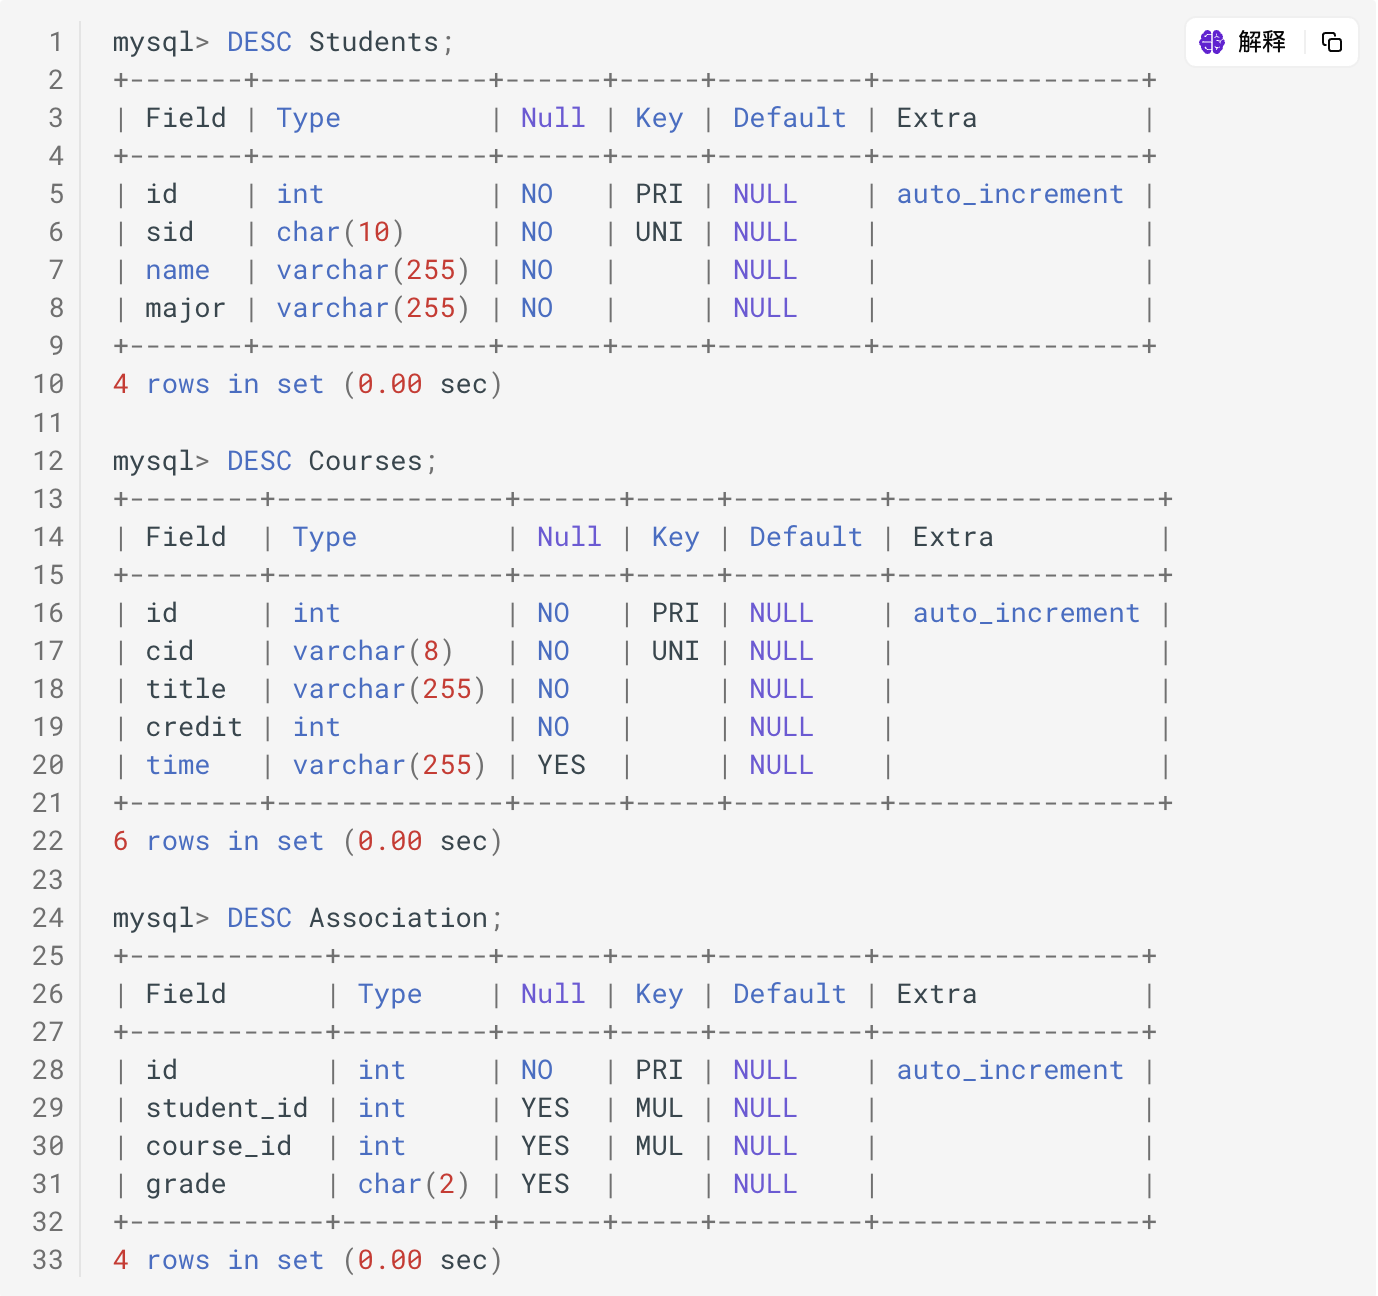The image size is (1378, 1296).
Task: Click the major field name
Action: tap(185, 308)
